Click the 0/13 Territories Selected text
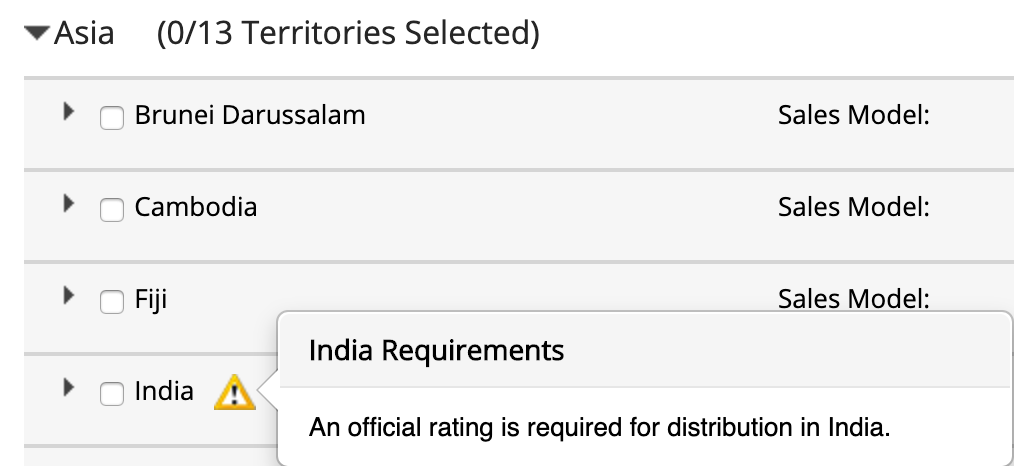Viewport: 1014px width, 466px height. [348, 34]
